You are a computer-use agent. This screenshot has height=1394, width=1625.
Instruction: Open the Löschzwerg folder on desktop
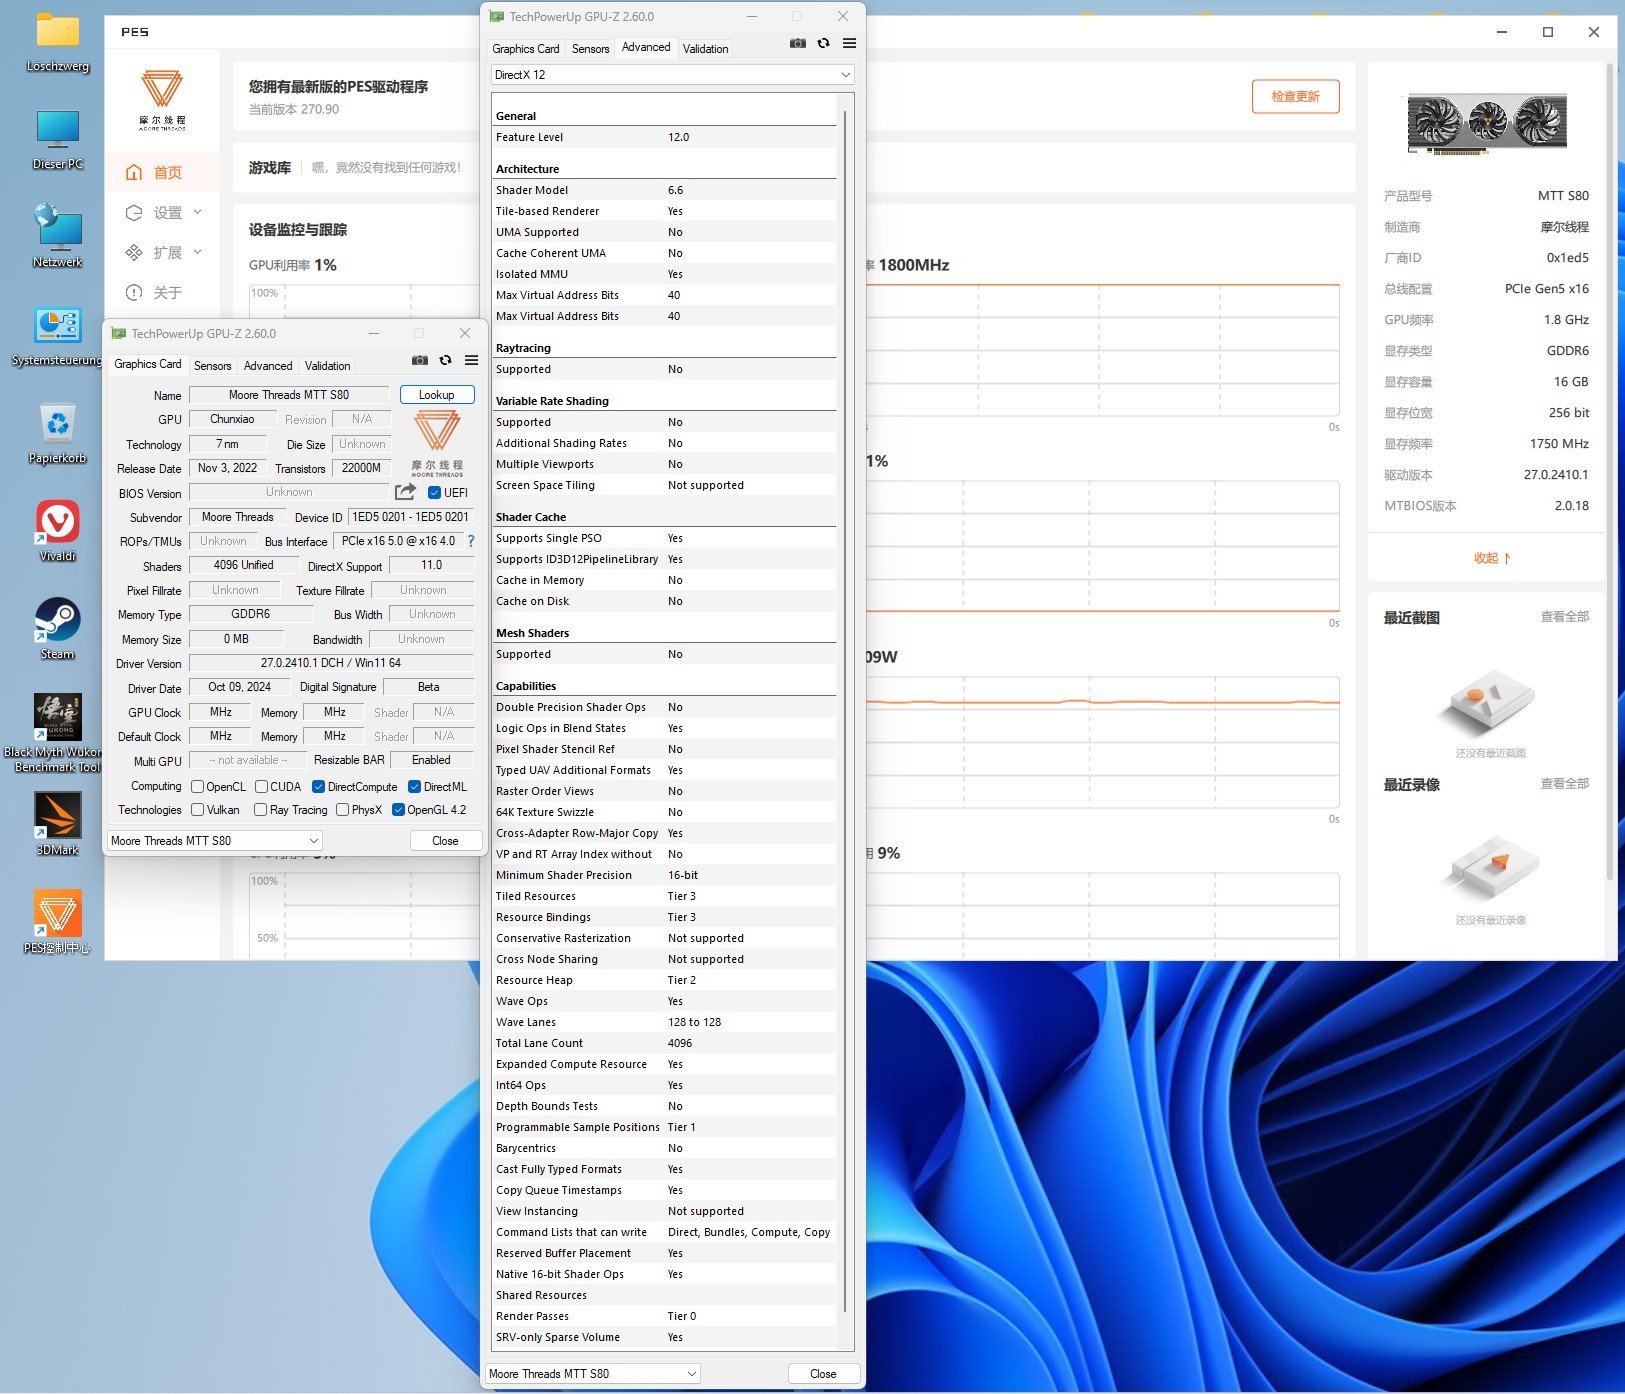coord(58,40)
